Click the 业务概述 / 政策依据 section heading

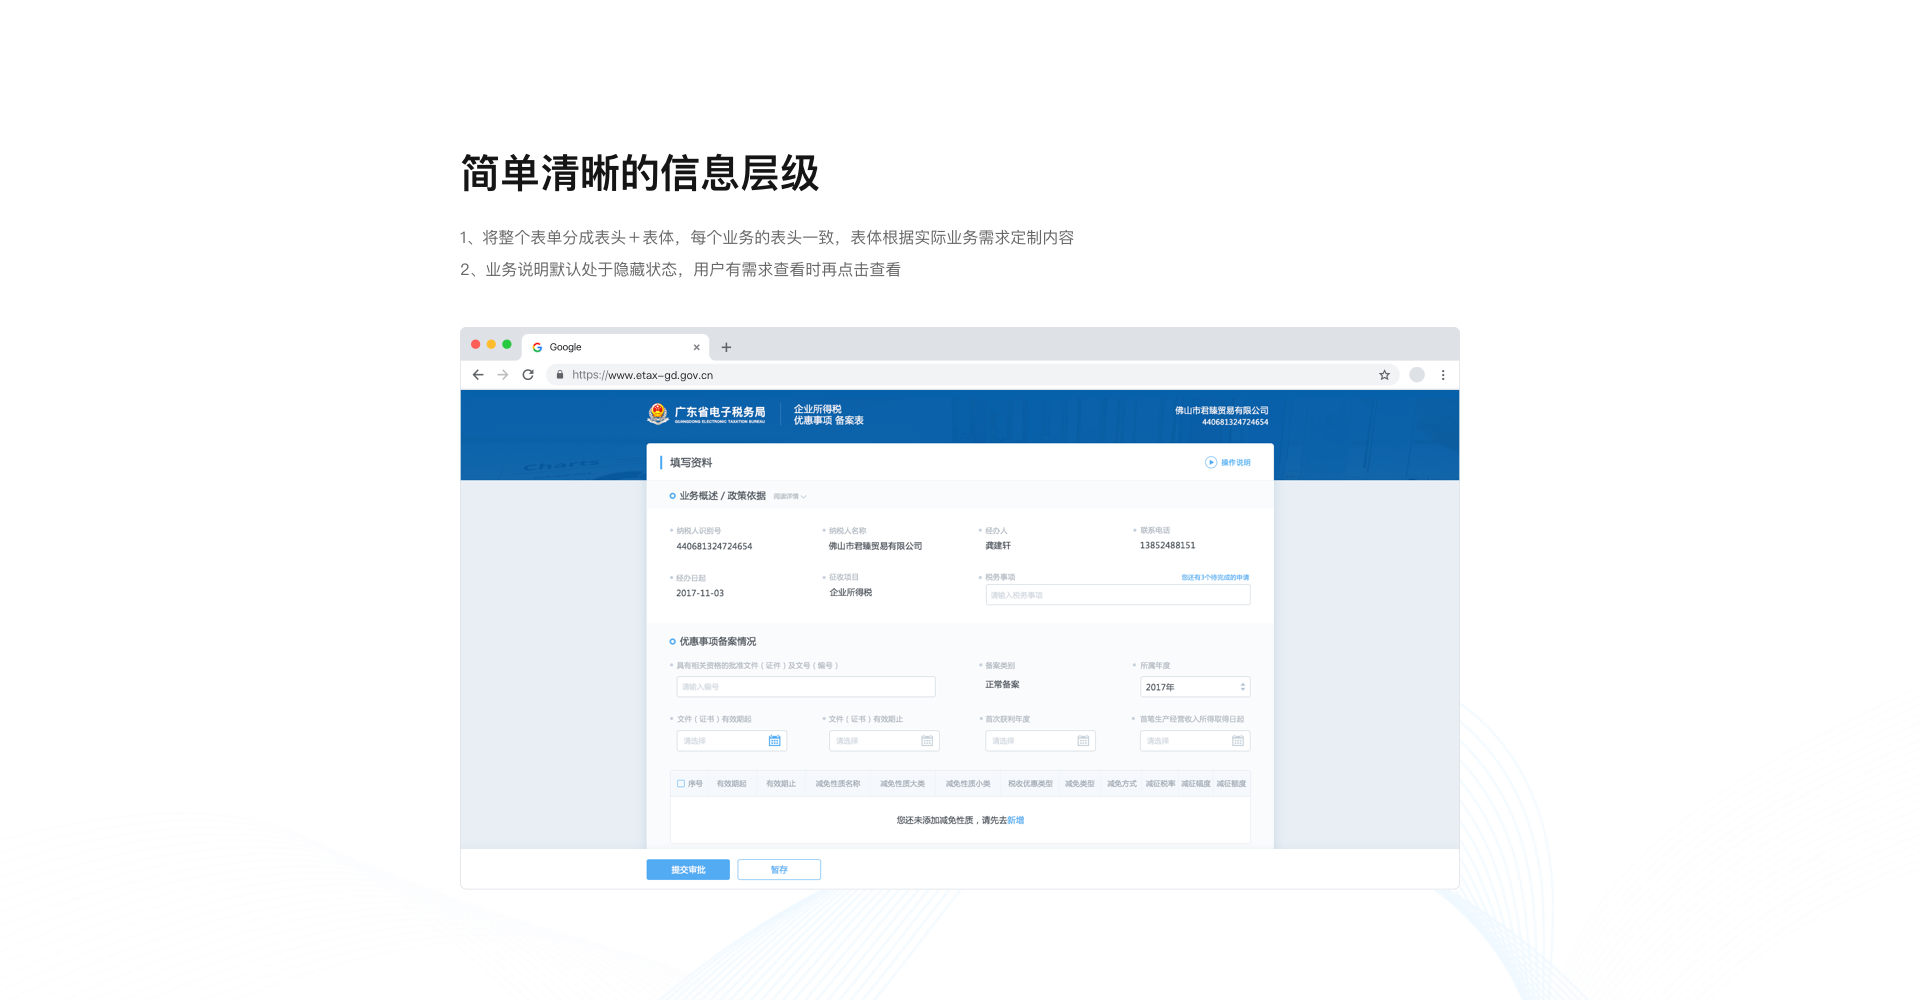tap(722, 496)
